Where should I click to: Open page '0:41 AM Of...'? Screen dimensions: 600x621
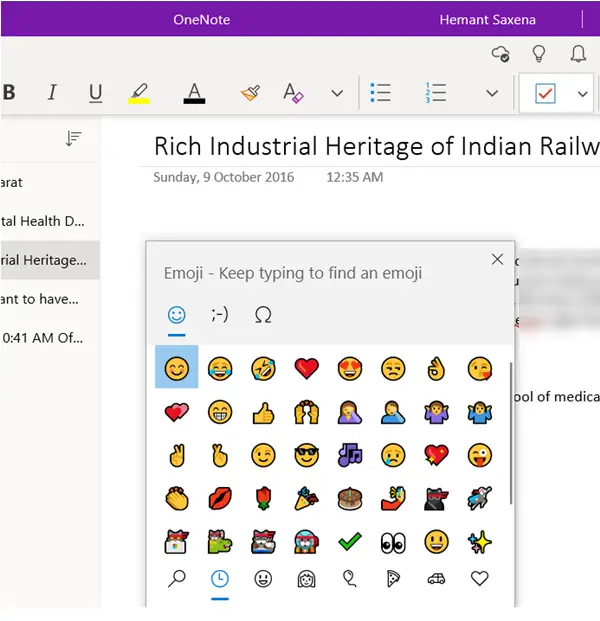tap(50, 337)
